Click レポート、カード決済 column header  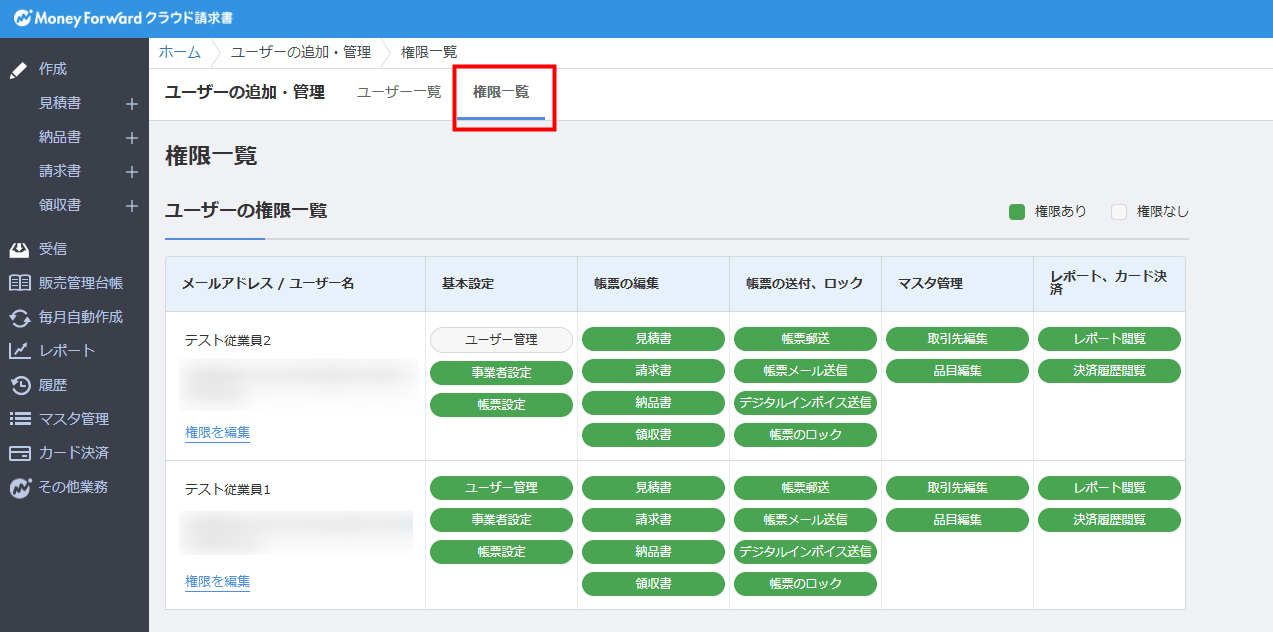pyautogui.click(x=1108, y=283)
